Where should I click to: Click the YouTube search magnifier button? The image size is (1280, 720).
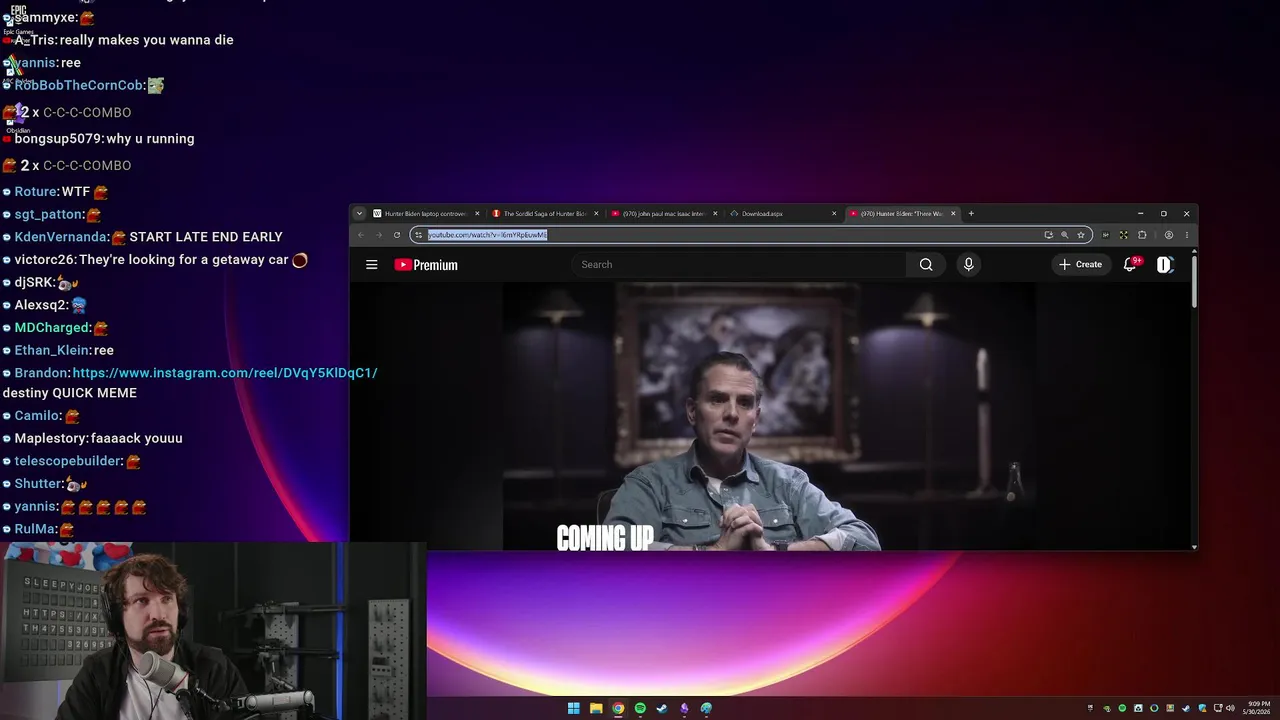point(926,265)
